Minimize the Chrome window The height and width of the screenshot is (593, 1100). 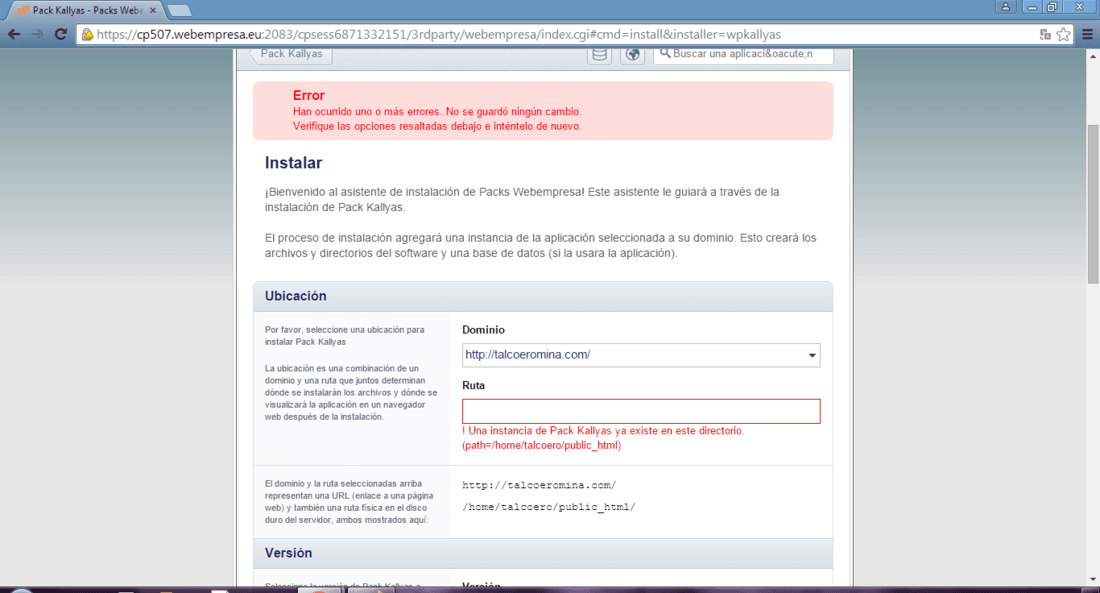tap(1032, 7)
